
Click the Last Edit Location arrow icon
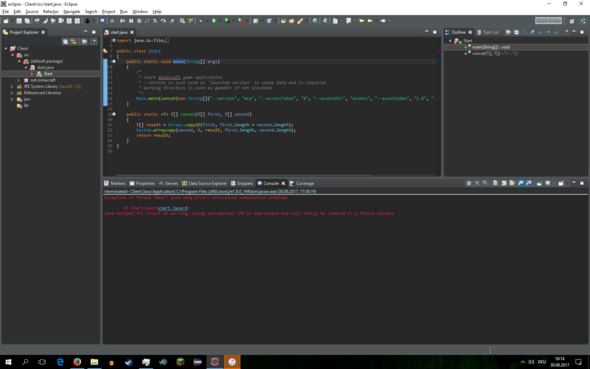(x=361, y=21)
